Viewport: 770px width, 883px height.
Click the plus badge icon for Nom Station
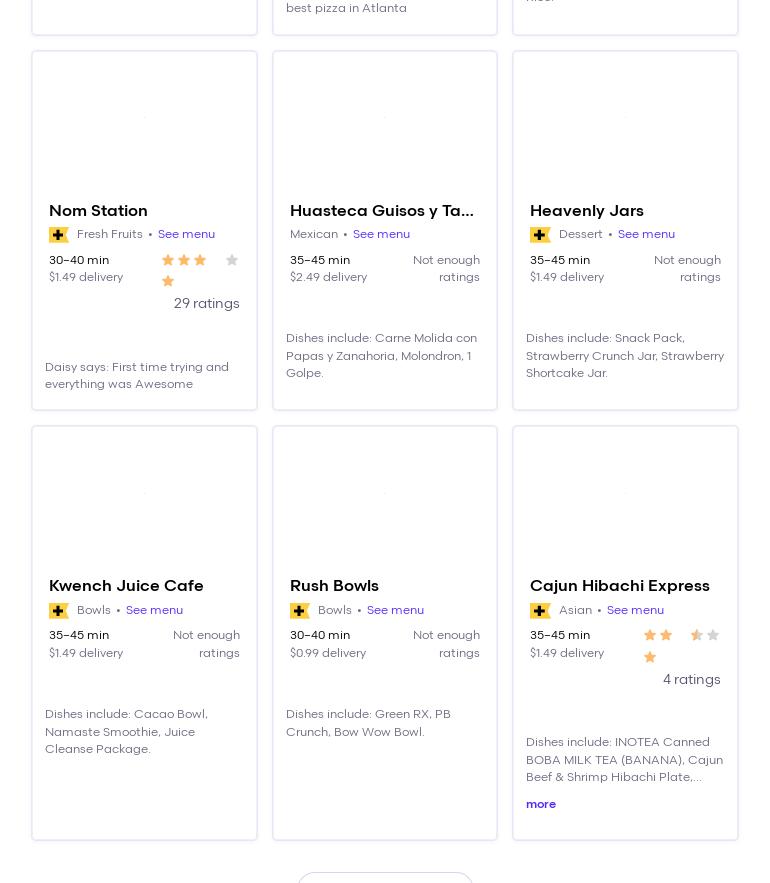59,235
